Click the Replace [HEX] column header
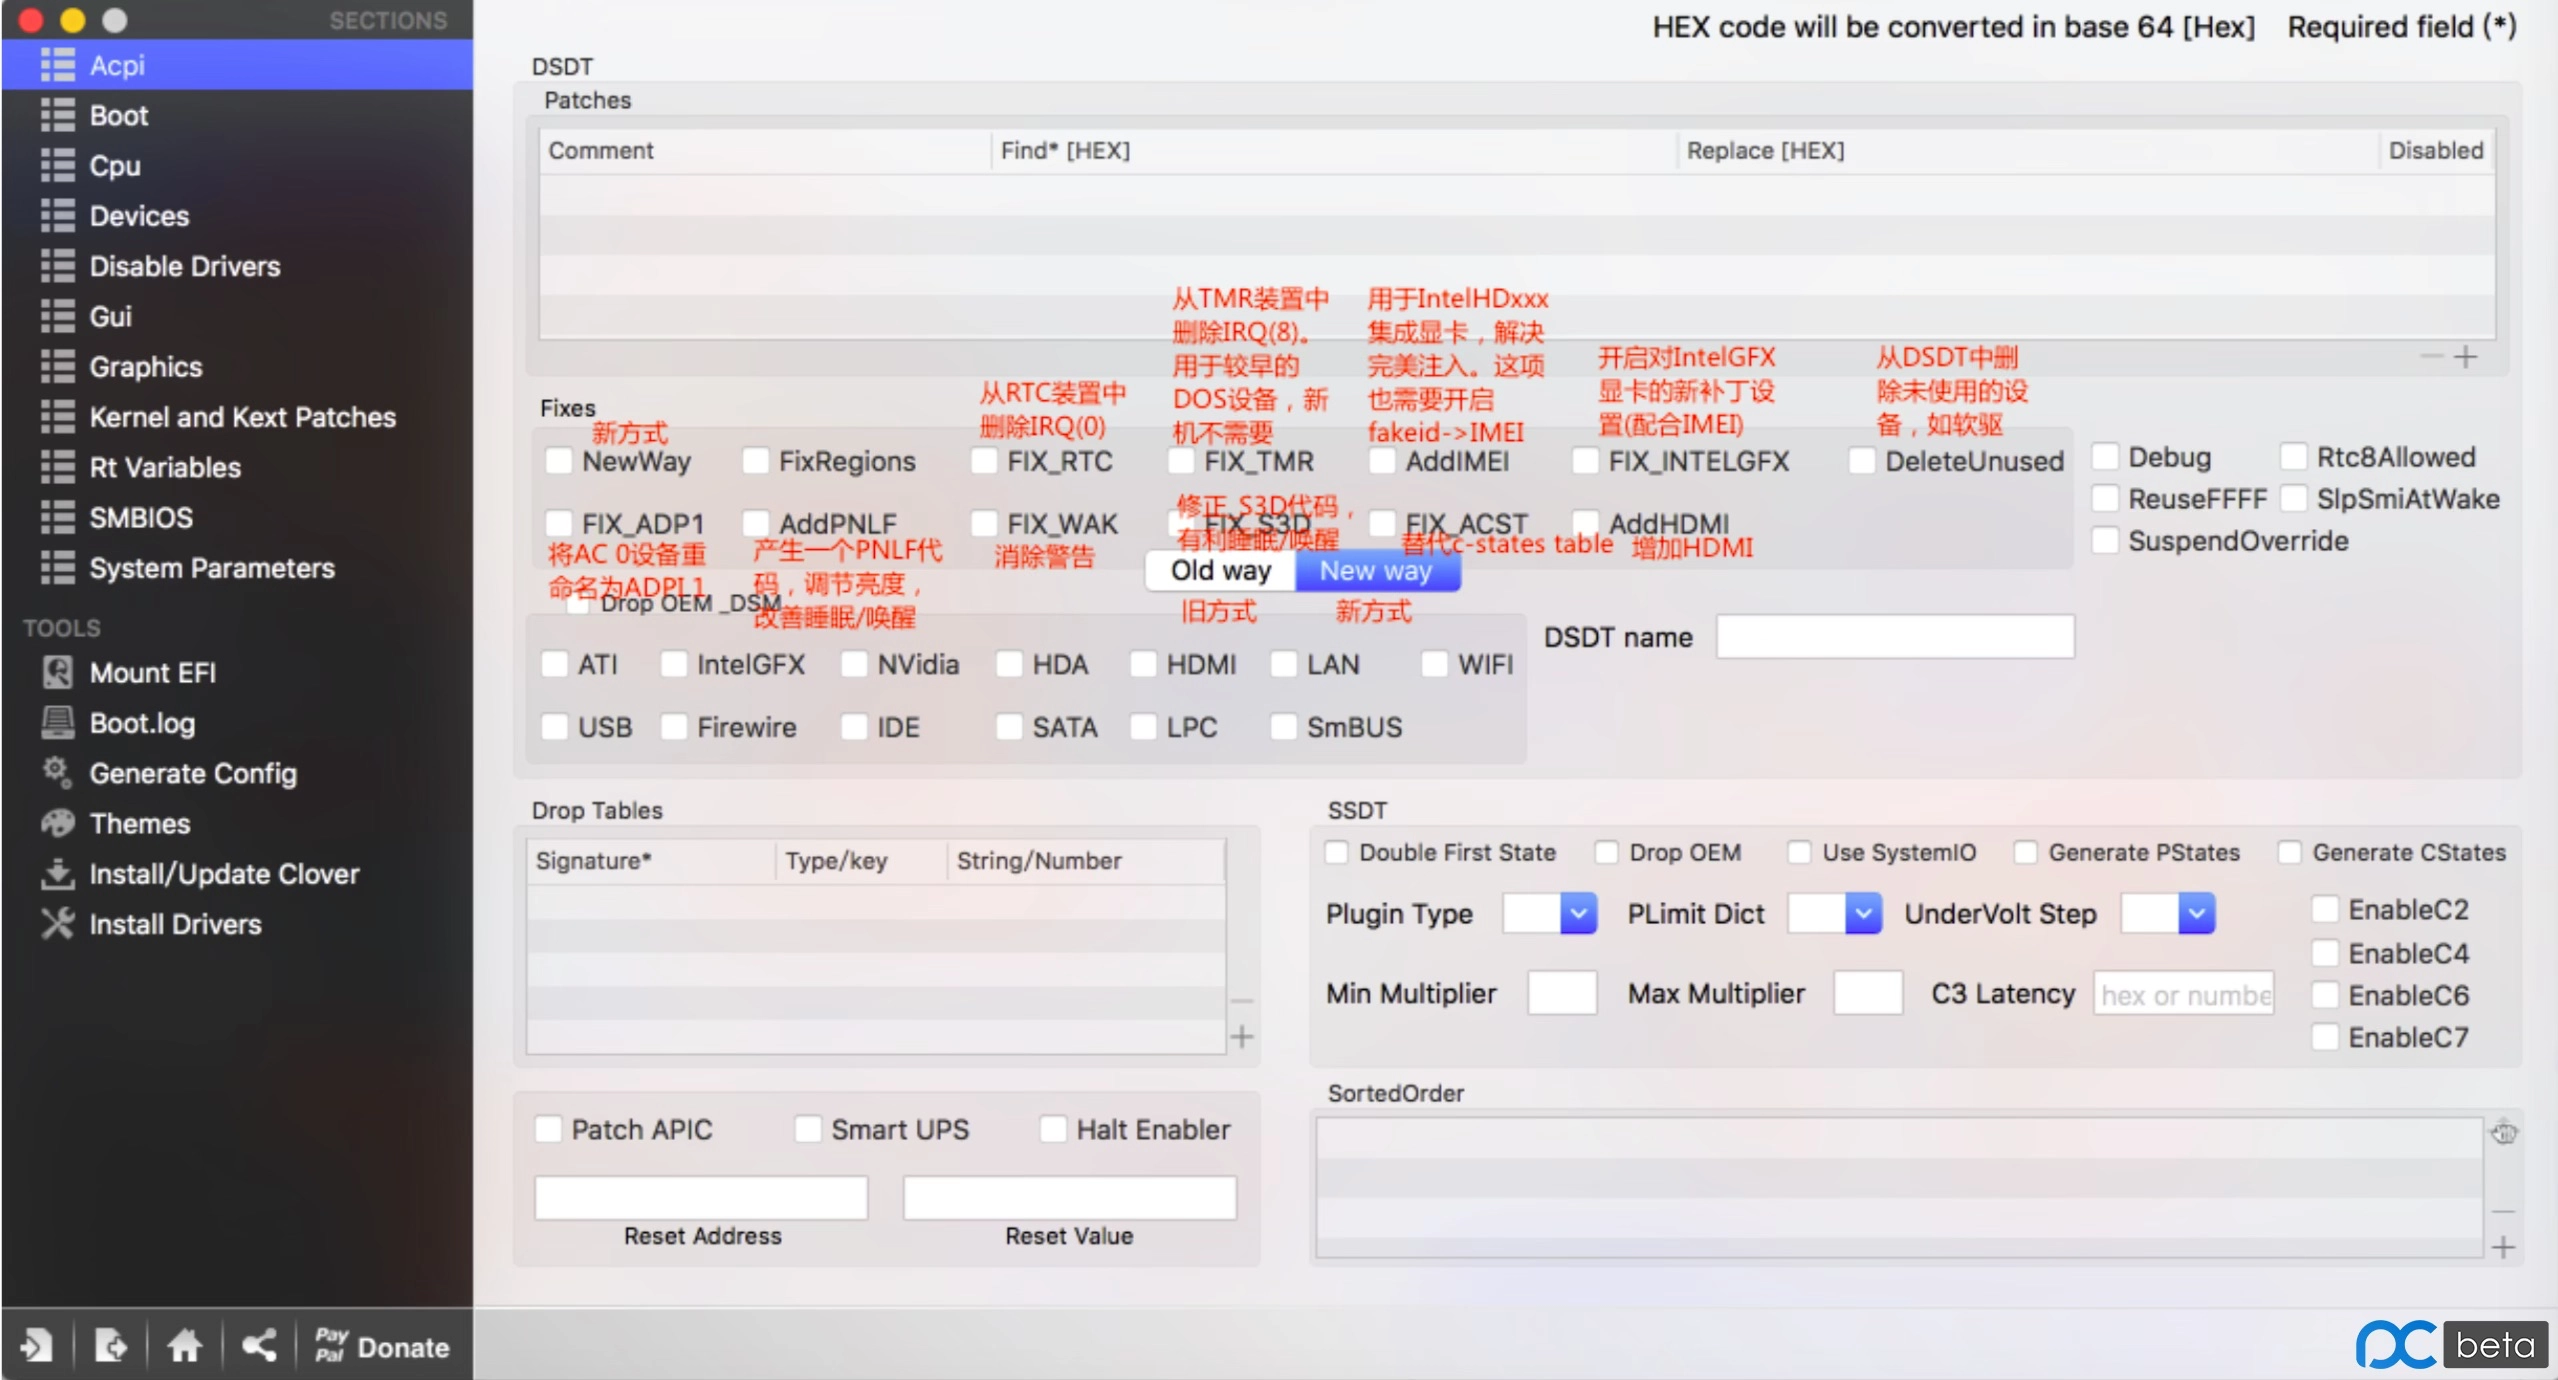Viewport: 2558px width, 1380px height. click(2028, 150)
